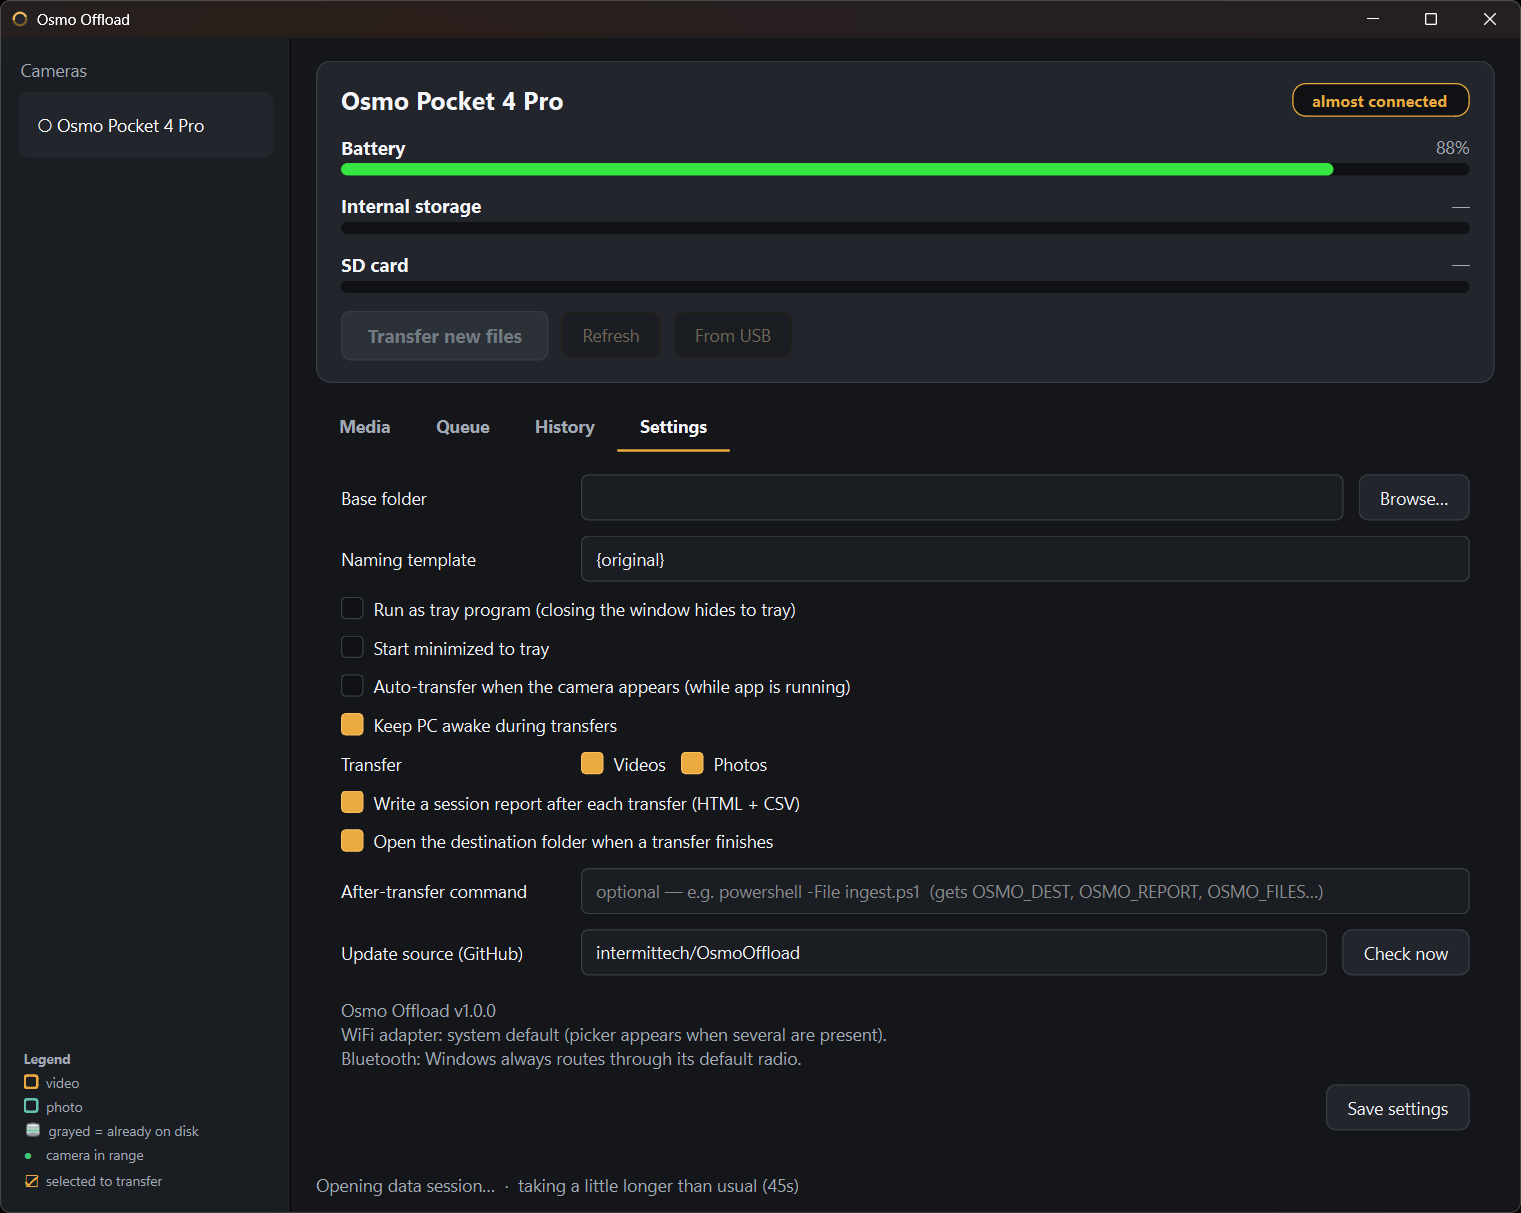Screen dimensions: 1521x1213
Task: Click the almost connected status badge
Action: (1380, 101)
